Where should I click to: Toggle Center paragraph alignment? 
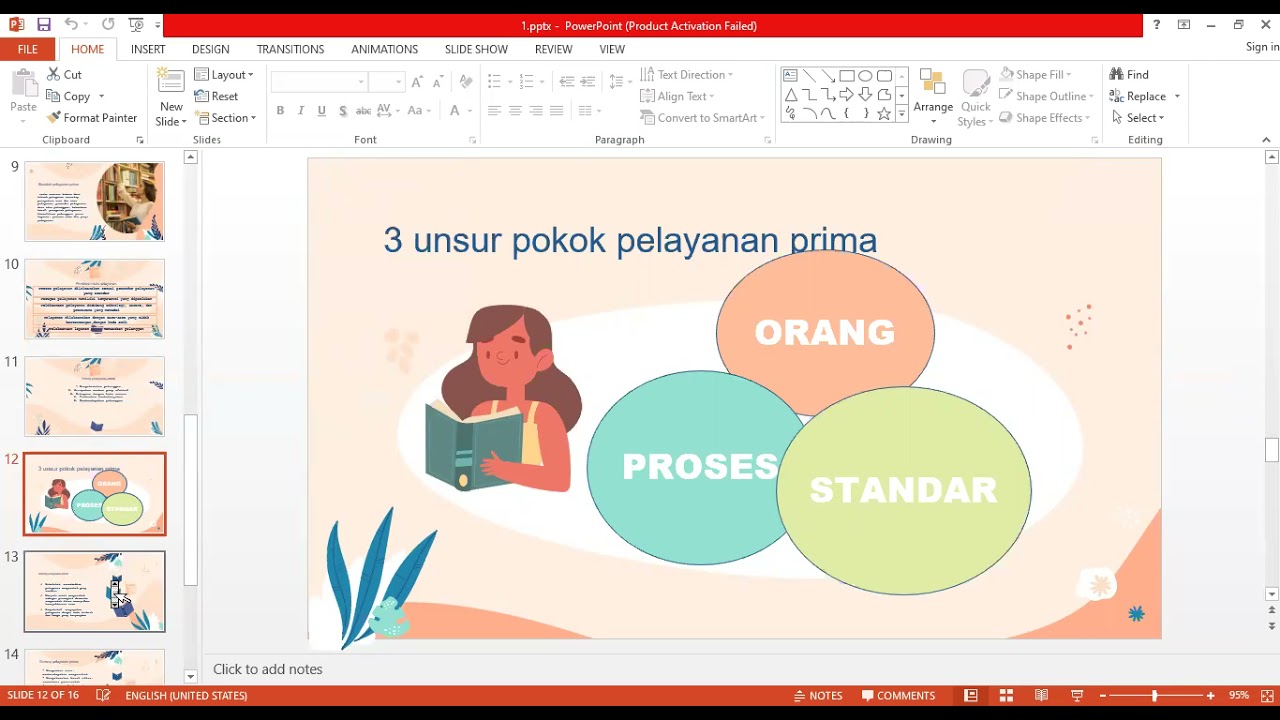(x=515, y=111)
